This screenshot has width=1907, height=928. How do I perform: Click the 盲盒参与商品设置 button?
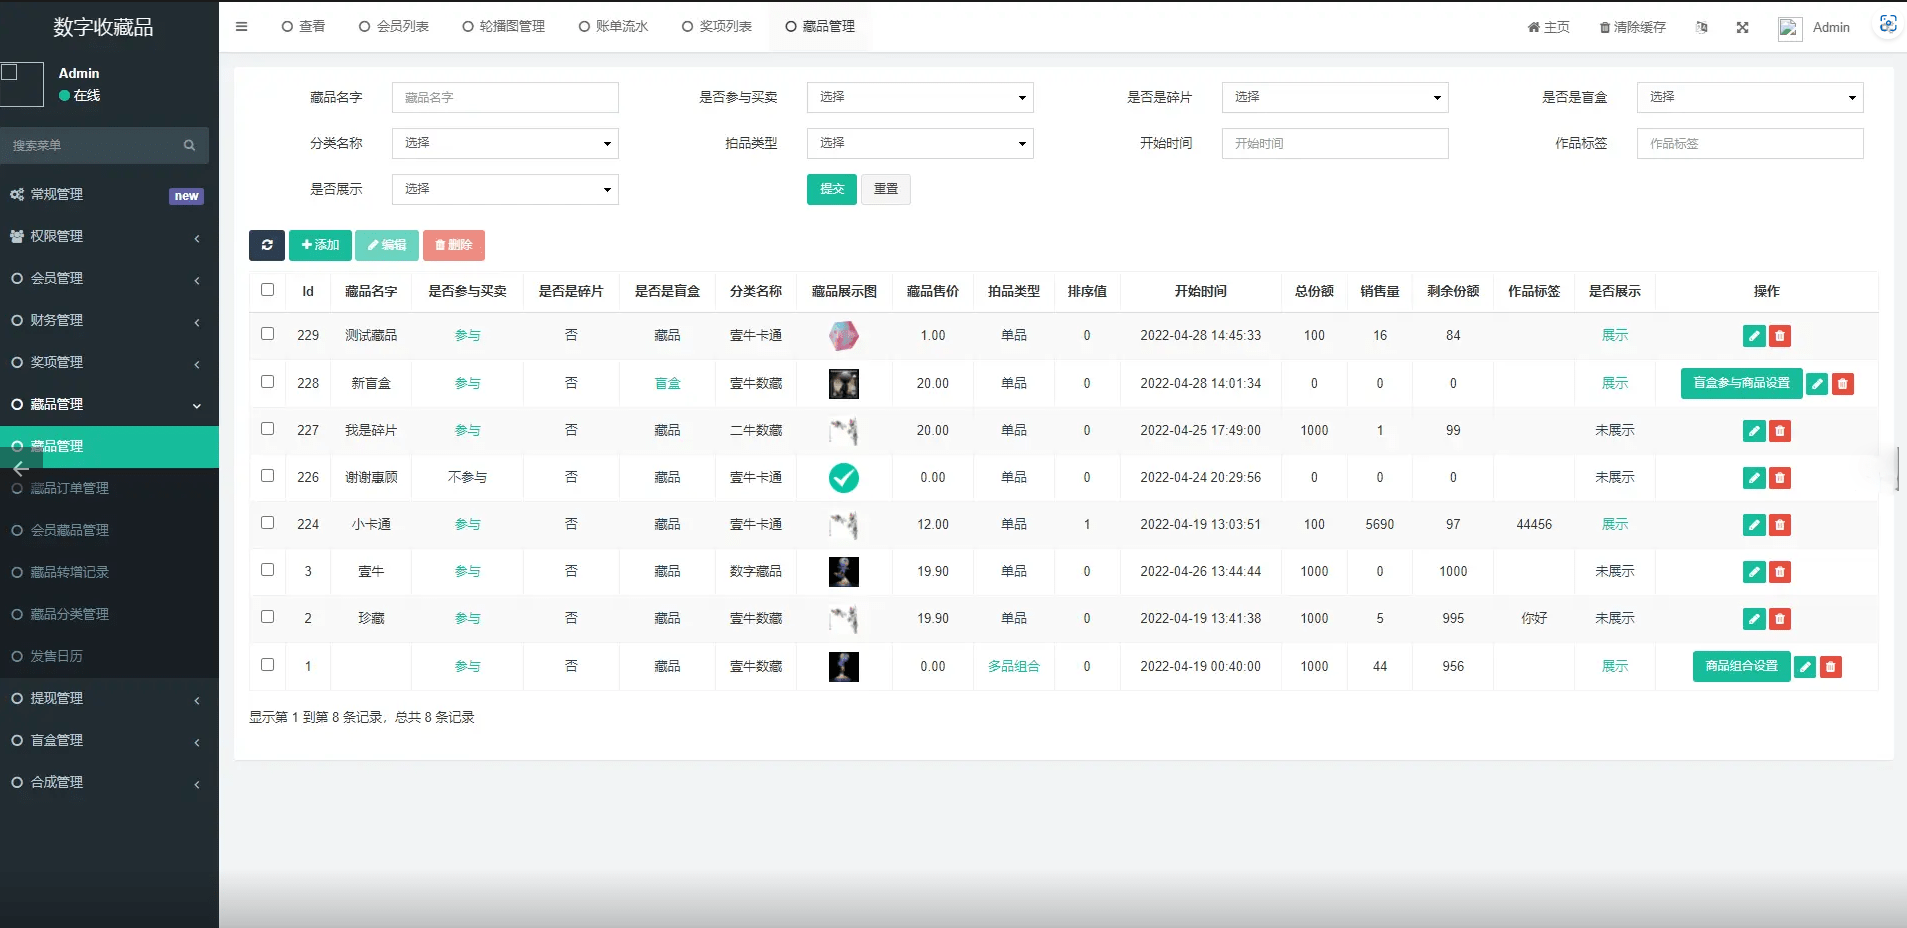[x=1741, y=383]
